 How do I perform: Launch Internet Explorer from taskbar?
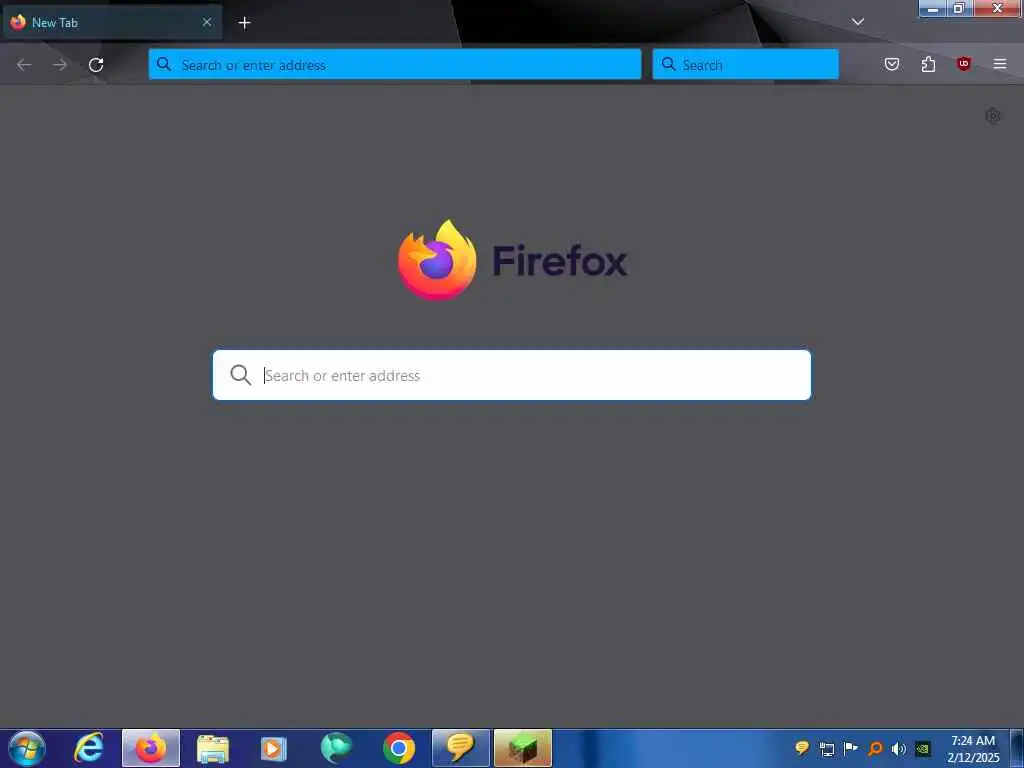[88, 748]
